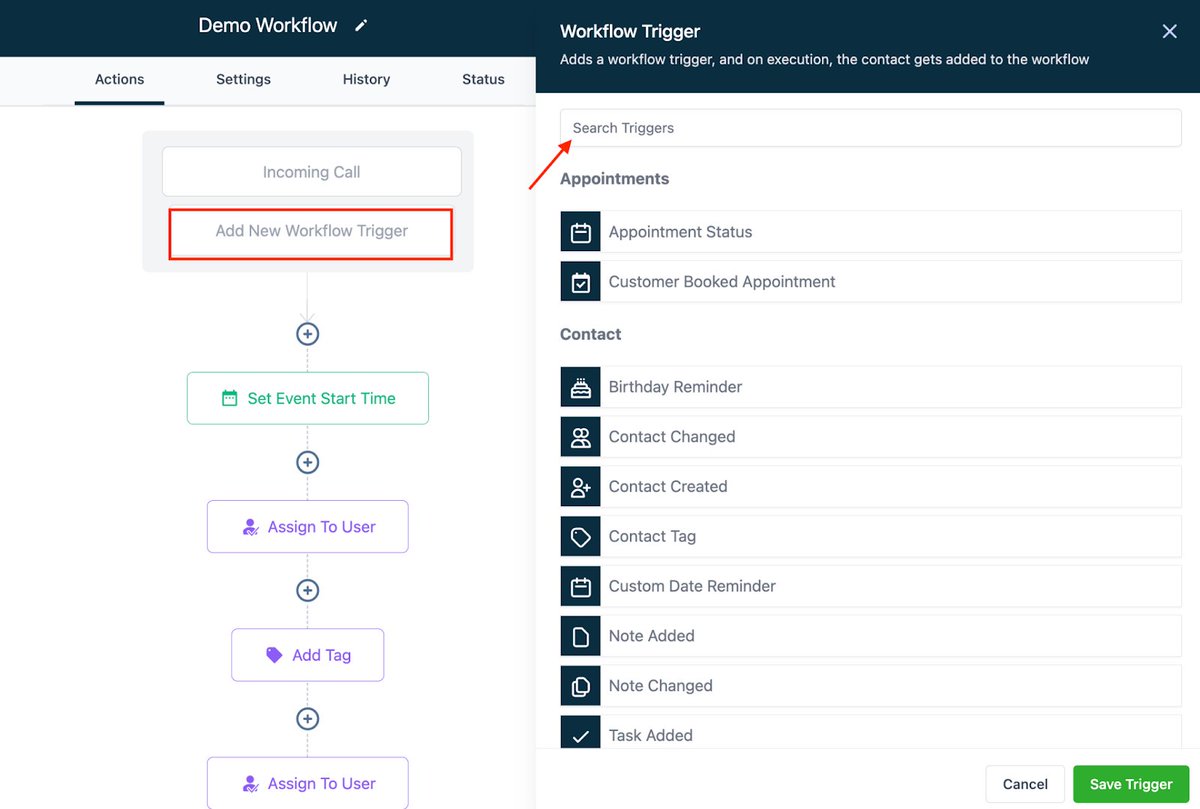
Task: Click the Contact Changed people icon
Action: pyautogui.click(x=581, y=437)
